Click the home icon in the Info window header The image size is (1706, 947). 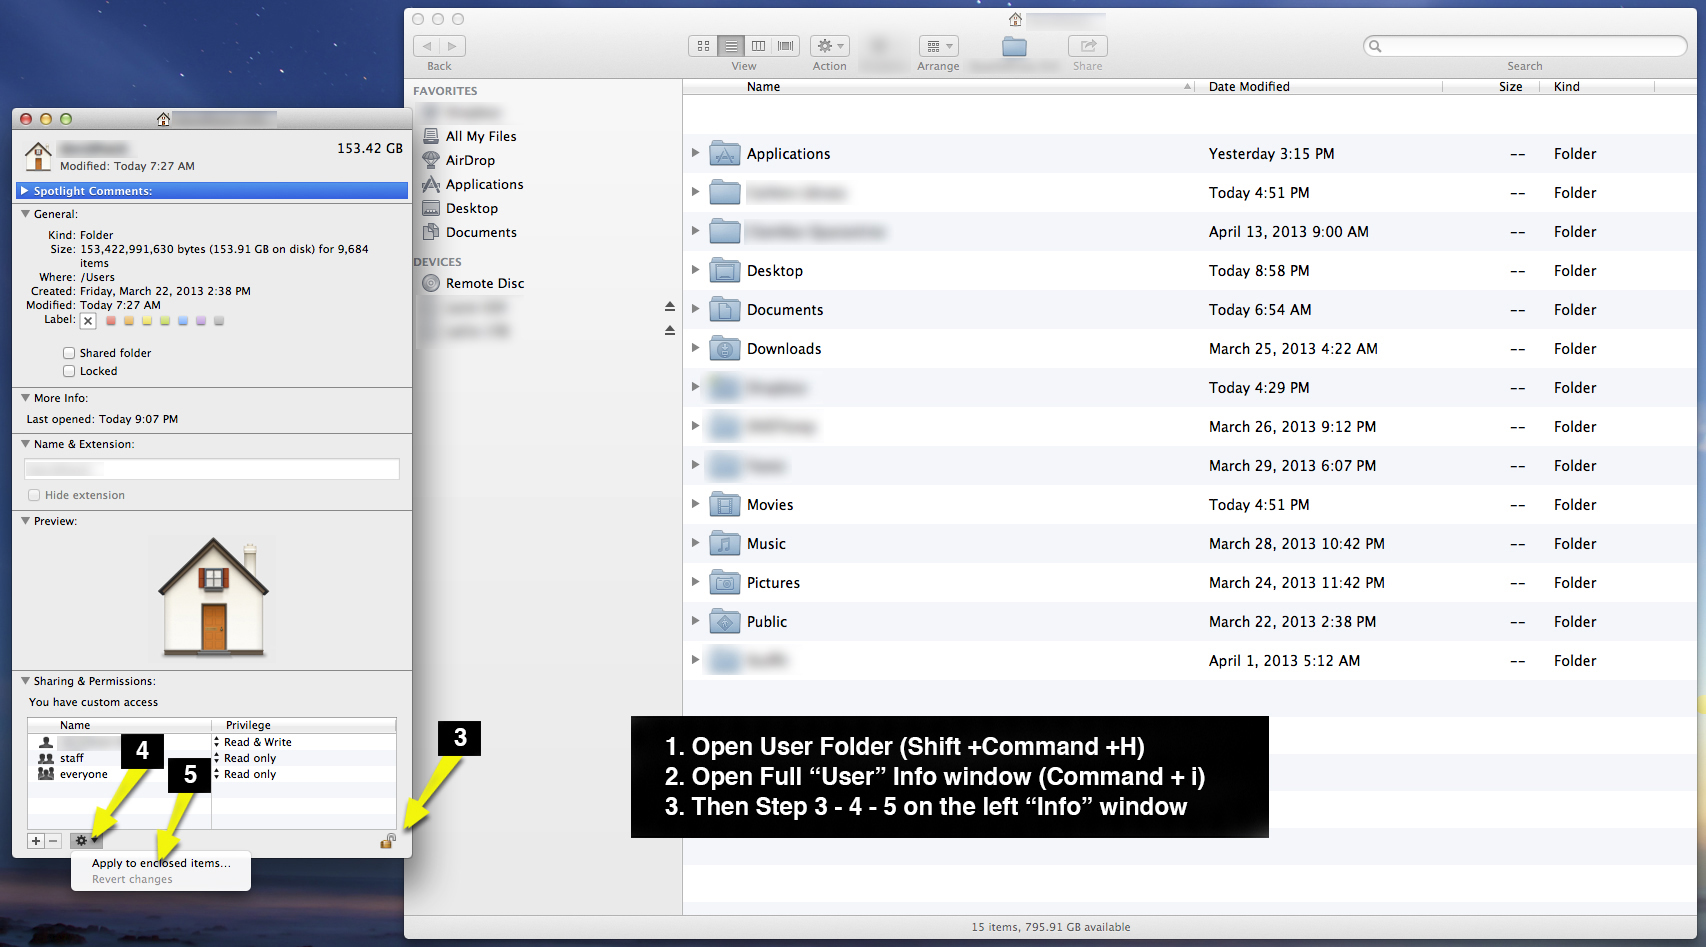point(38,156)
